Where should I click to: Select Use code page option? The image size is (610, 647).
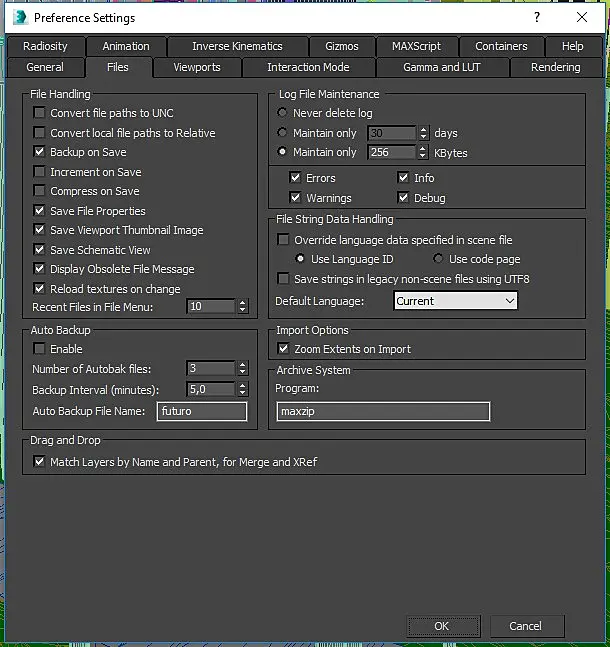[438, 259]
